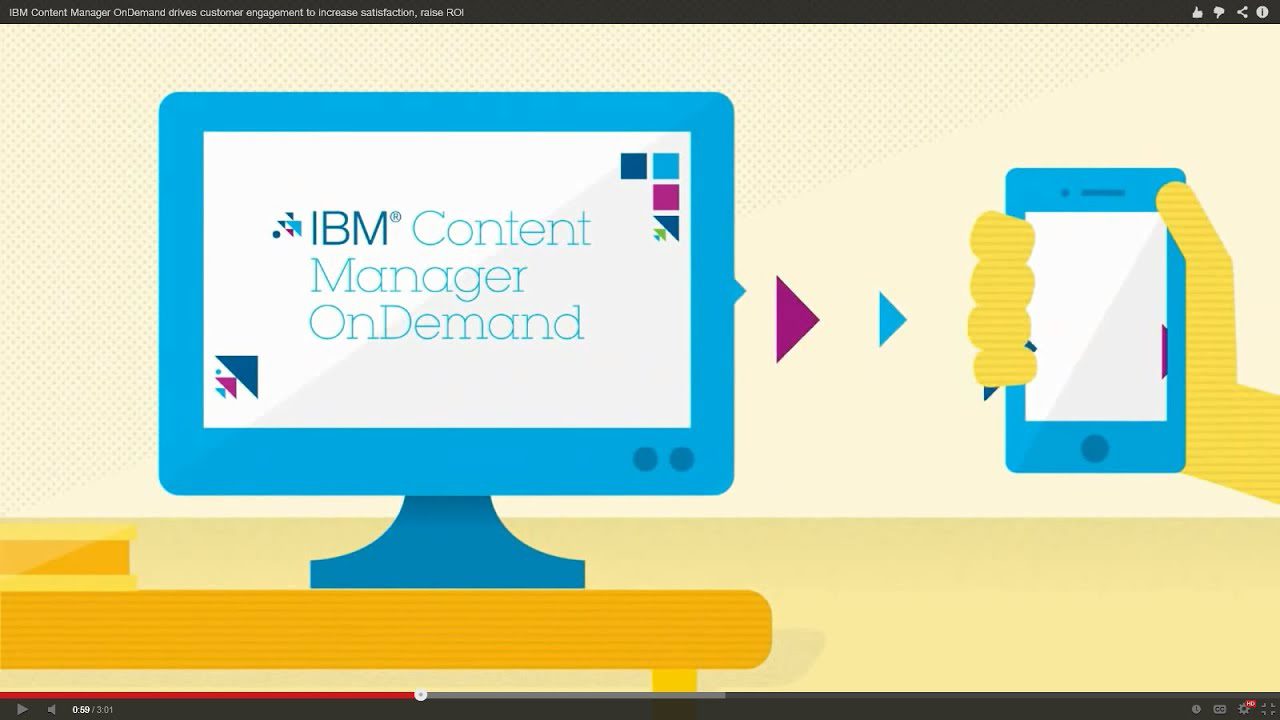Screen dimensions: 1280x720
Task: Open the settings gear quality menu
Action: coord(1245,709)
